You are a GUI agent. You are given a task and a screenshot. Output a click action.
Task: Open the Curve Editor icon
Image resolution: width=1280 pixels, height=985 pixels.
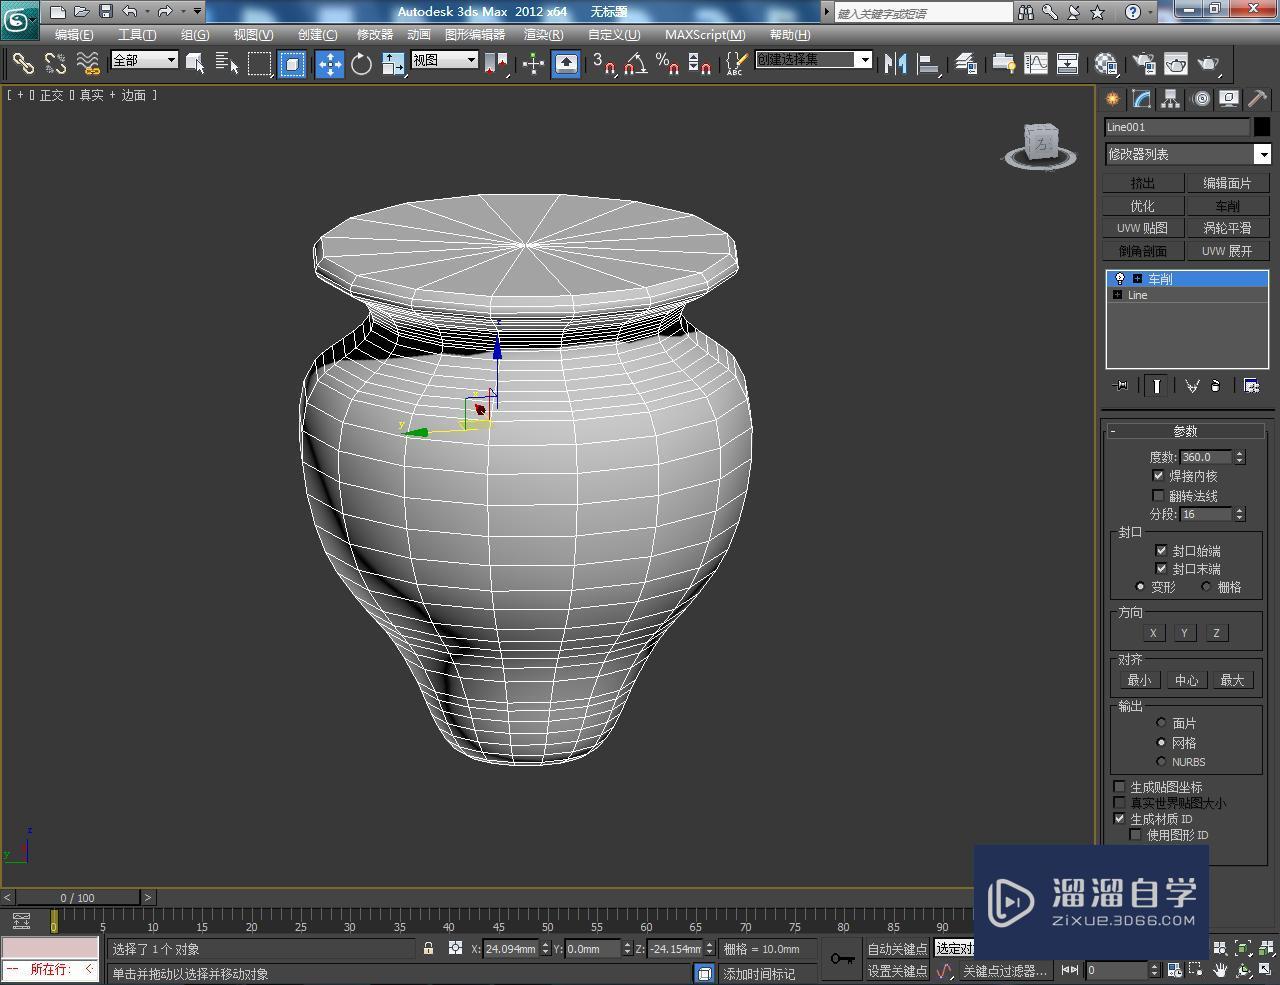(1035, 63)
